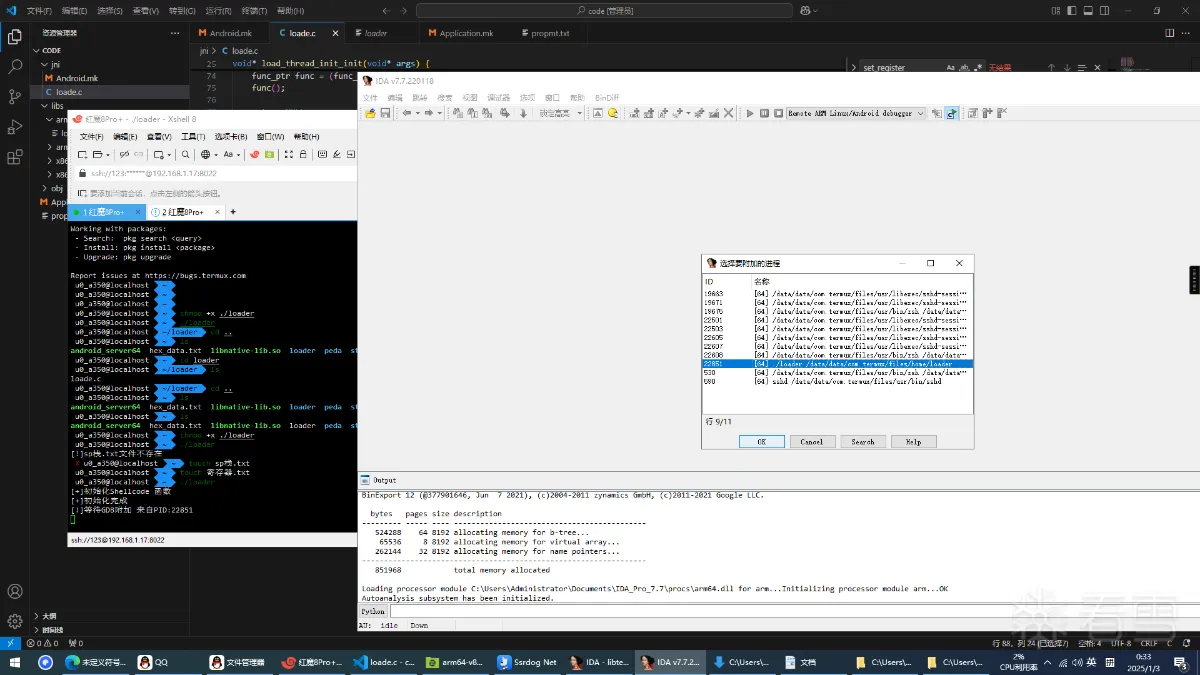Open Source Control view in VS Code

pos(15,97)
